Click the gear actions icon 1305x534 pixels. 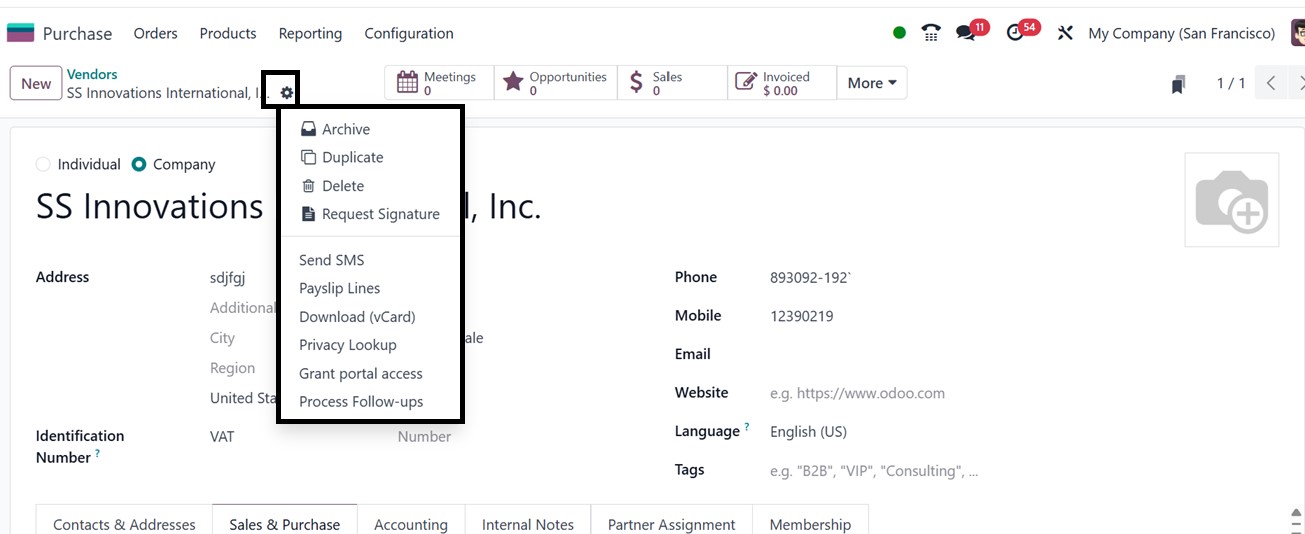click(x=287, y=93)
